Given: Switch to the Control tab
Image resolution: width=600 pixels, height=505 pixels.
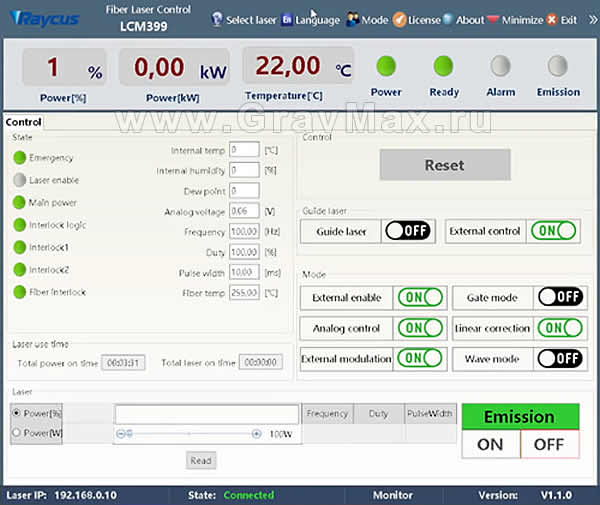Looking at the screenshot, I should pos(23,122).
